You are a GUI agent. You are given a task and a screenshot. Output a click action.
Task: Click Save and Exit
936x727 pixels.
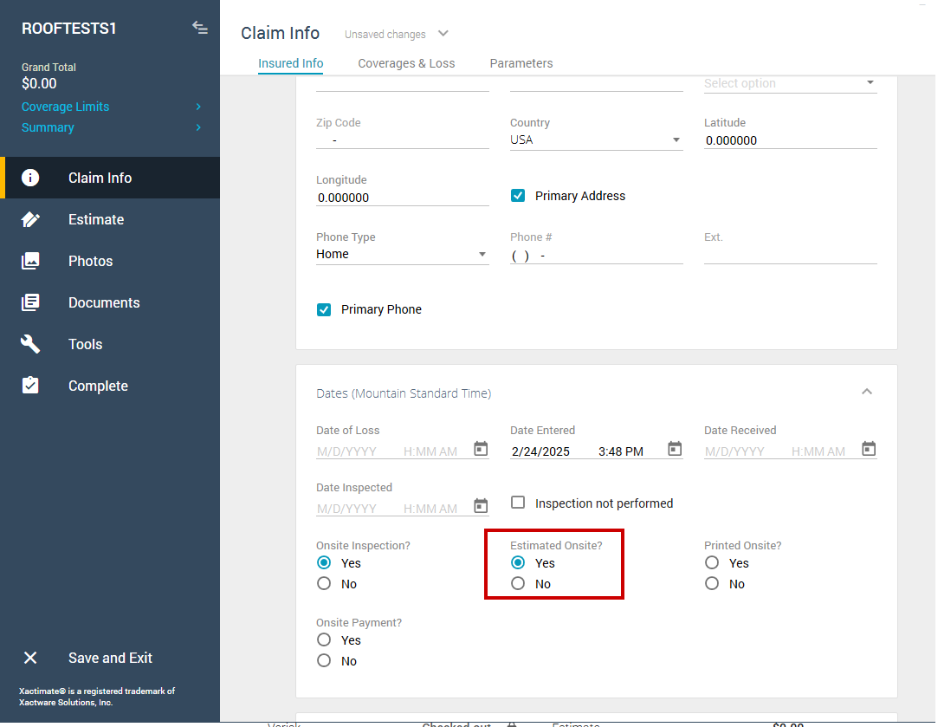(x=110, y=658)
